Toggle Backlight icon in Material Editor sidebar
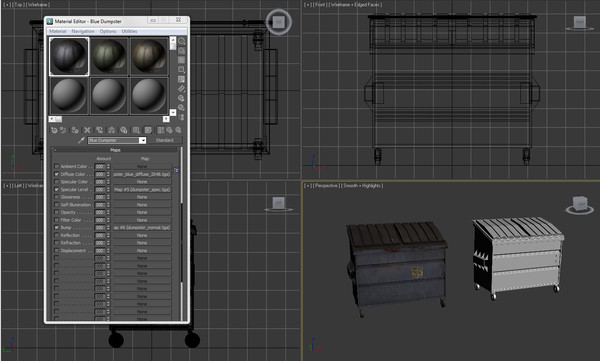 click(182, 51)
